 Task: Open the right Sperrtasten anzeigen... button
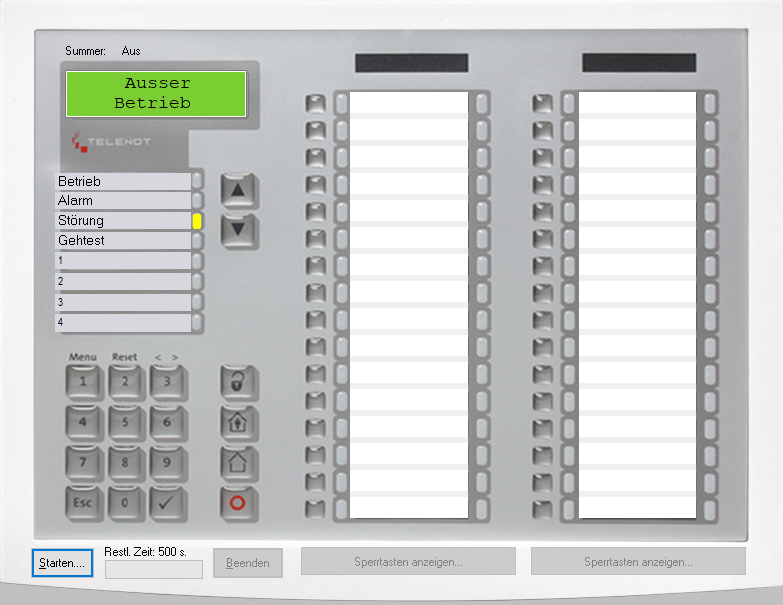[x=638, y=562]
